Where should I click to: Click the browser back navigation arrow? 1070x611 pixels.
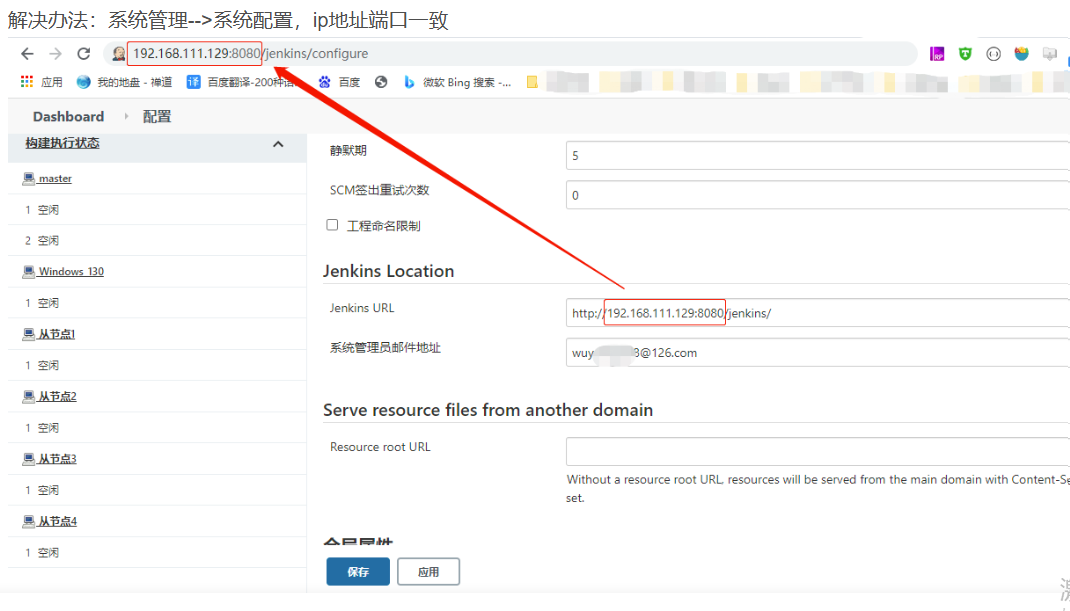click(27, 54)
